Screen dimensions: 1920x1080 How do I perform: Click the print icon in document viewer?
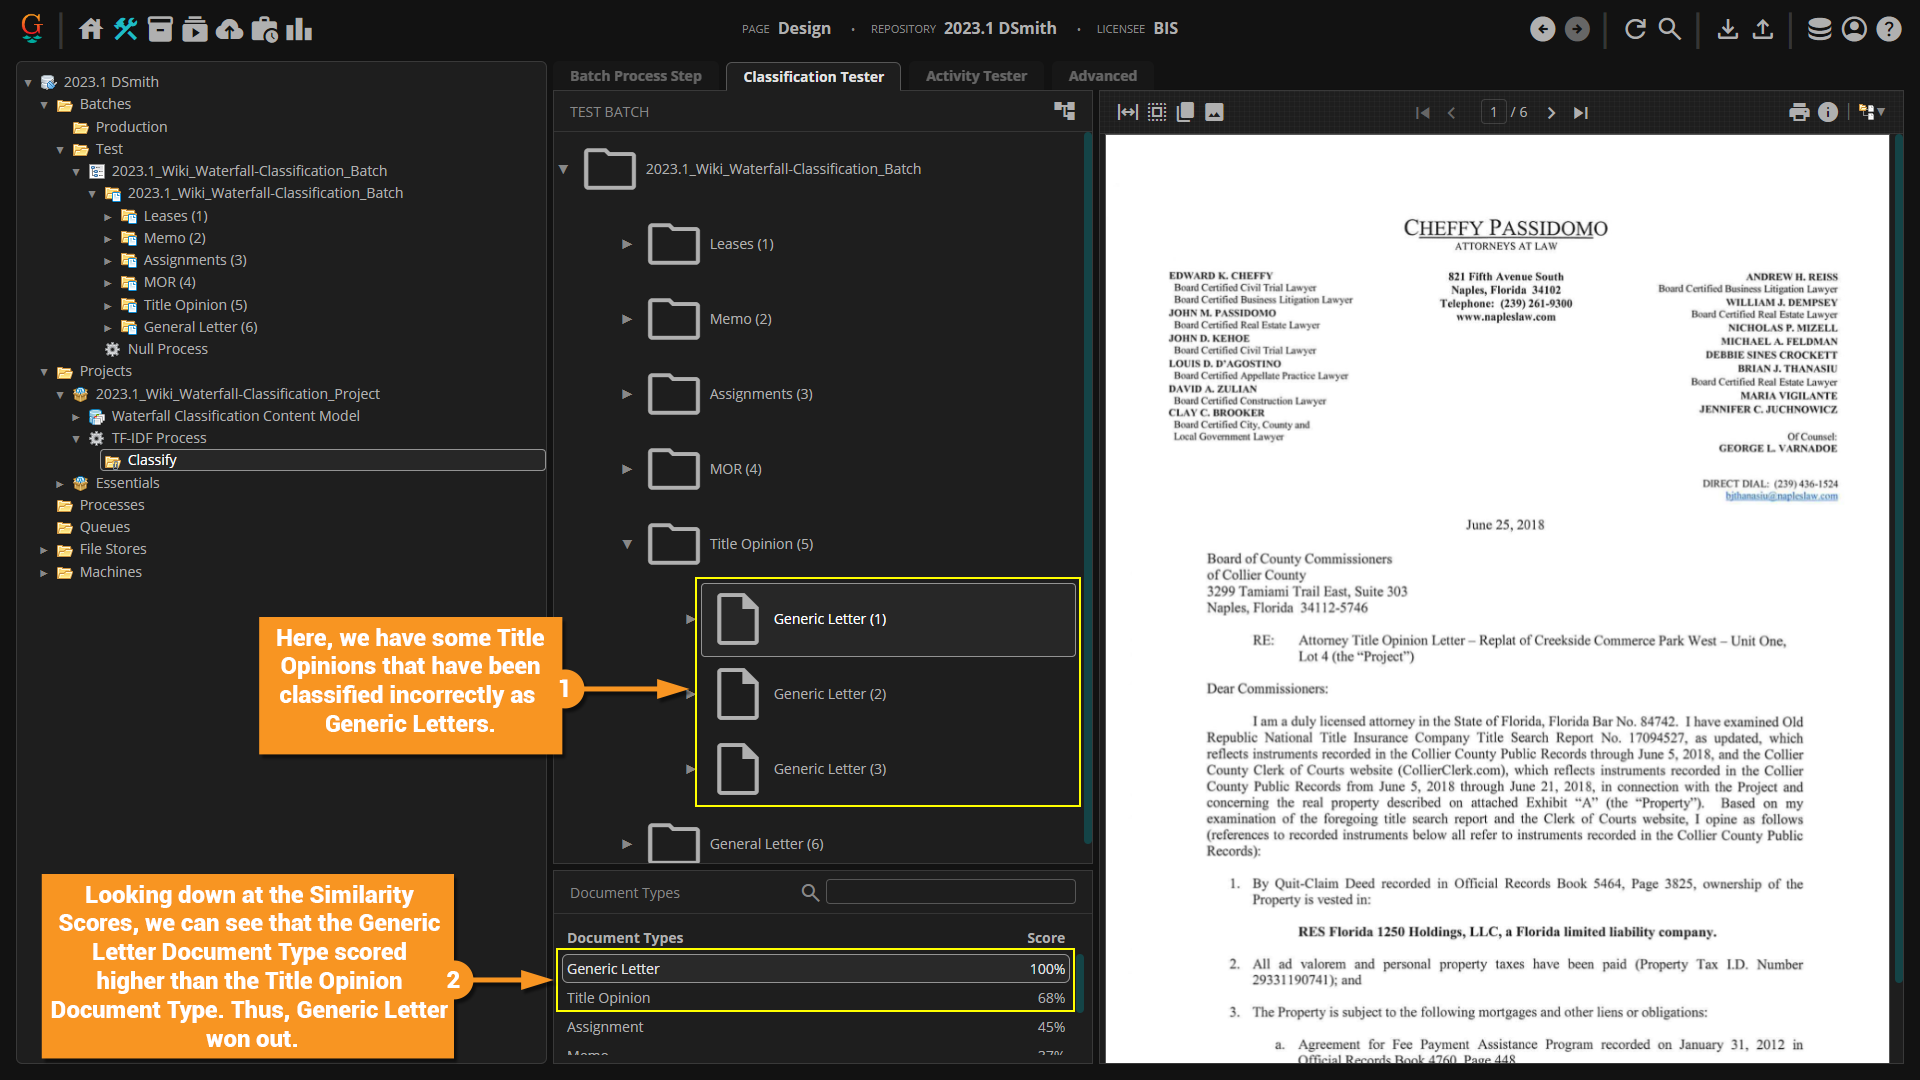pos(1799,112)
